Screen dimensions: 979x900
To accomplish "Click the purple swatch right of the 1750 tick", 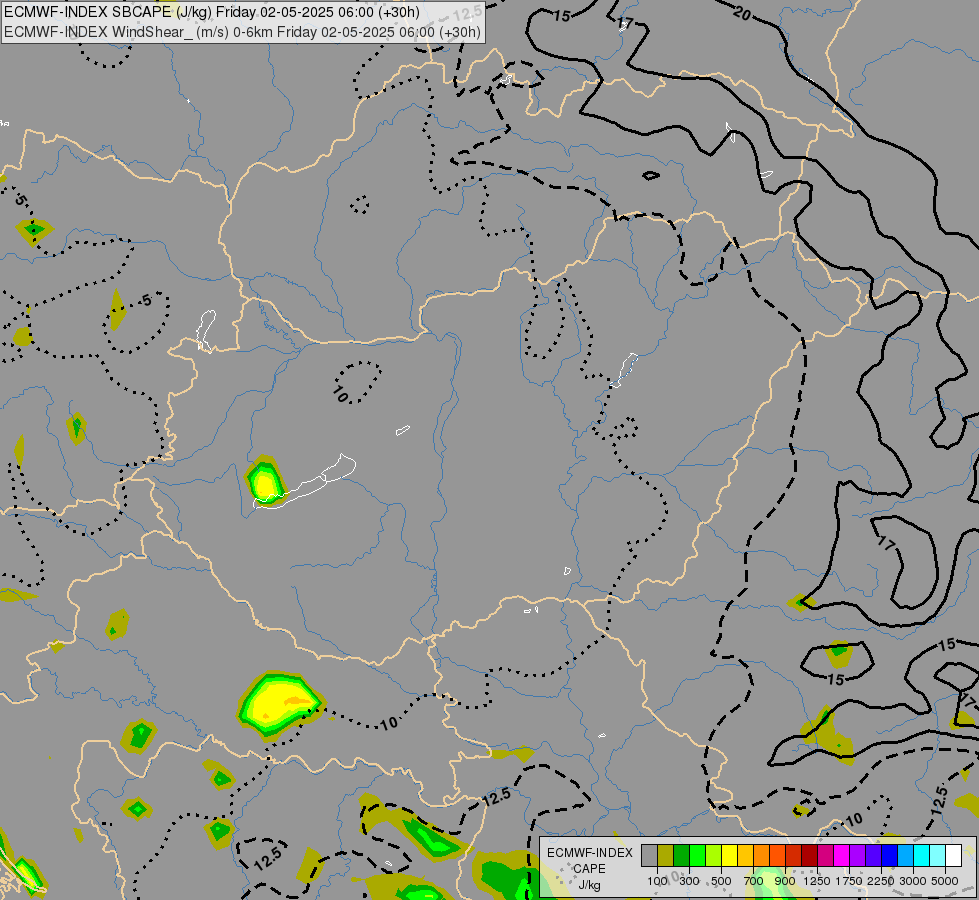I will (858, 855).
